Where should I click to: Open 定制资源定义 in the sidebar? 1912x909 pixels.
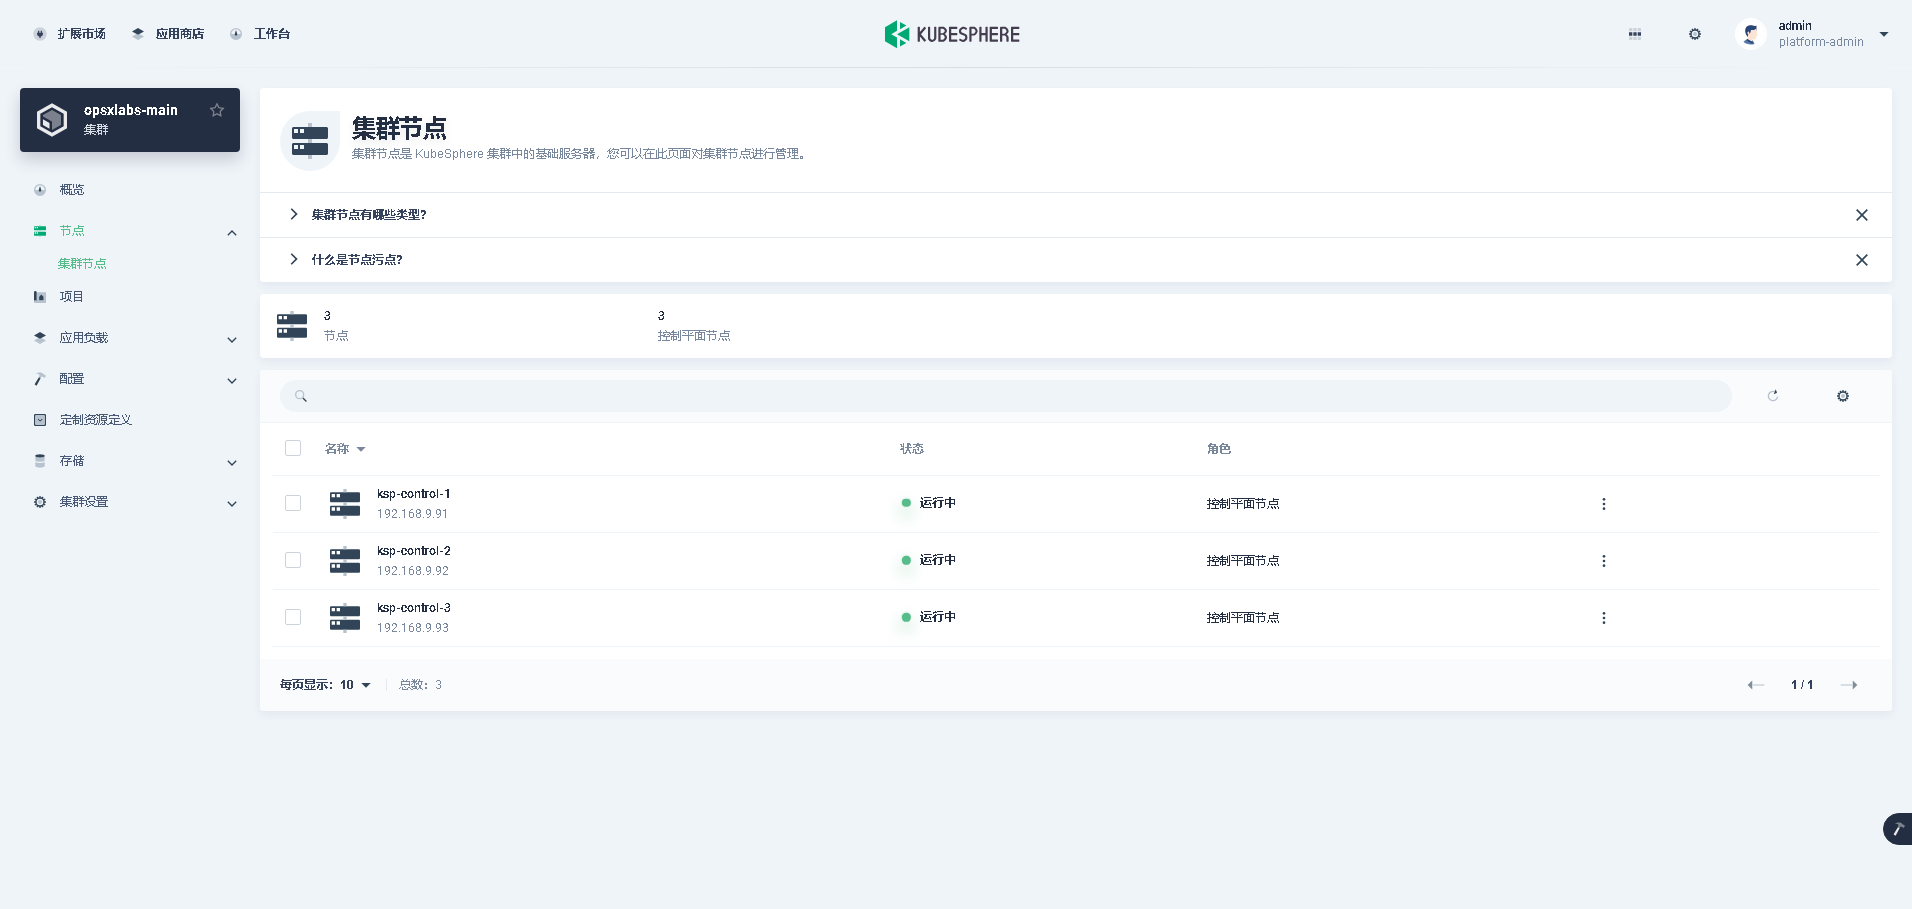pyautogui.click(x=96, y=419)
